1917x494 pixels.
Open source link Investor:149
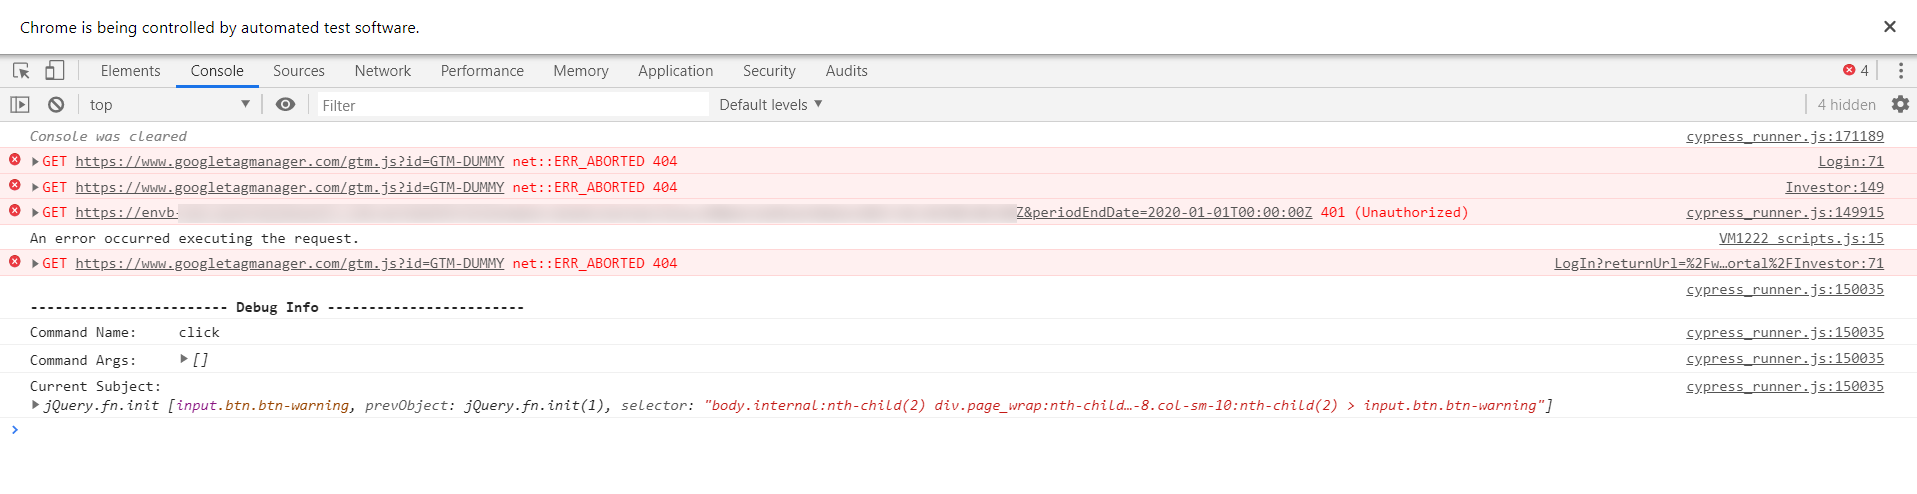(x=1835, y=188)
